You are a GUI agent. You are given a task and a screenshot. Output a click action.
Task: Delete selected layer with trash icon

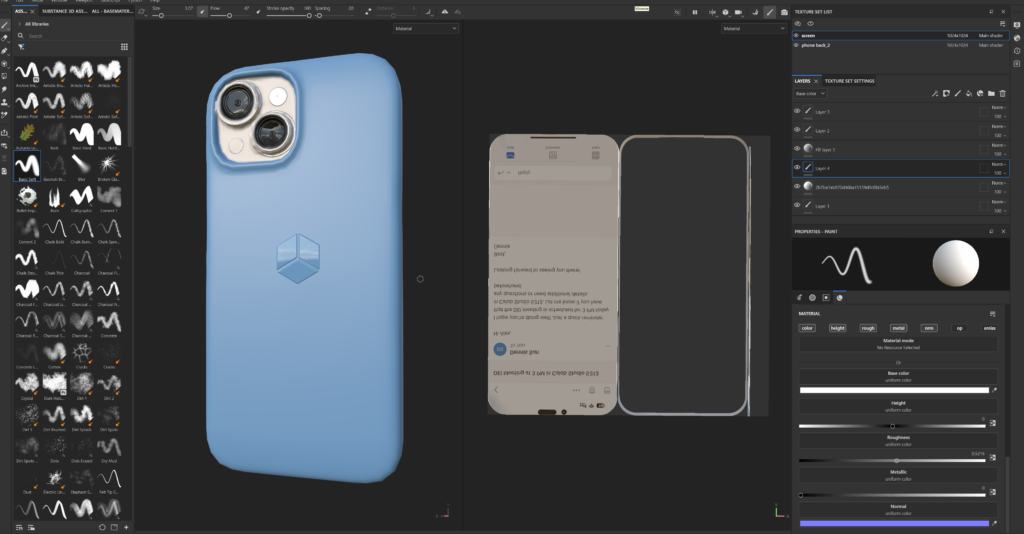click(1003, 93)
